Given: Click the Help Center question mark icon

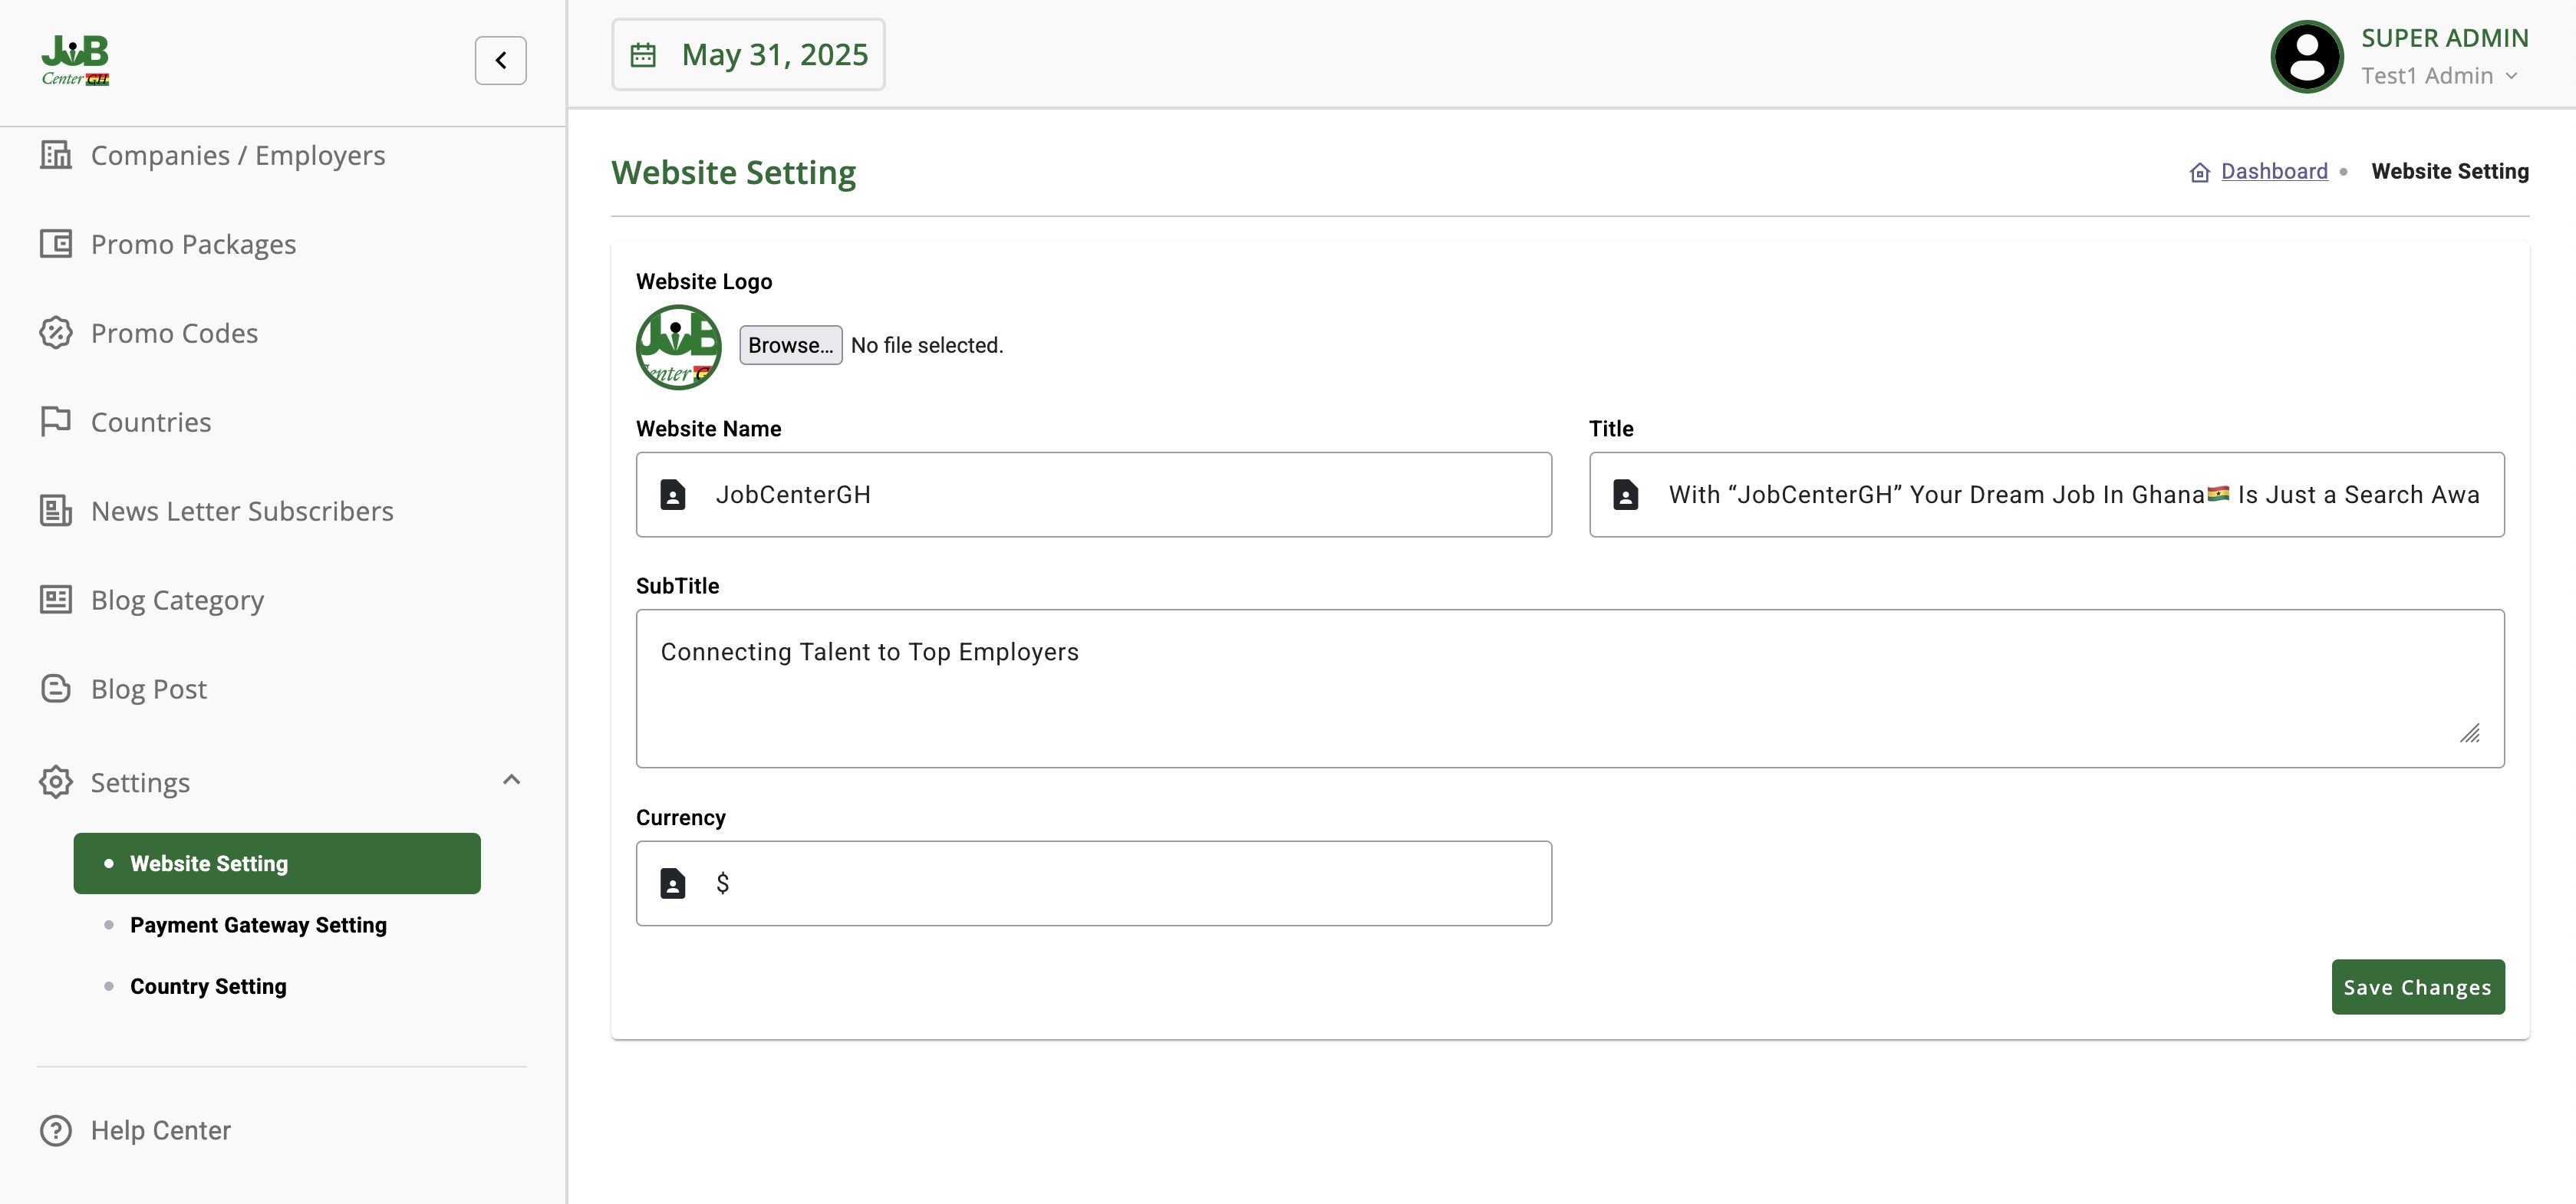Looking at the screenshot, I should click(56, 1130).
